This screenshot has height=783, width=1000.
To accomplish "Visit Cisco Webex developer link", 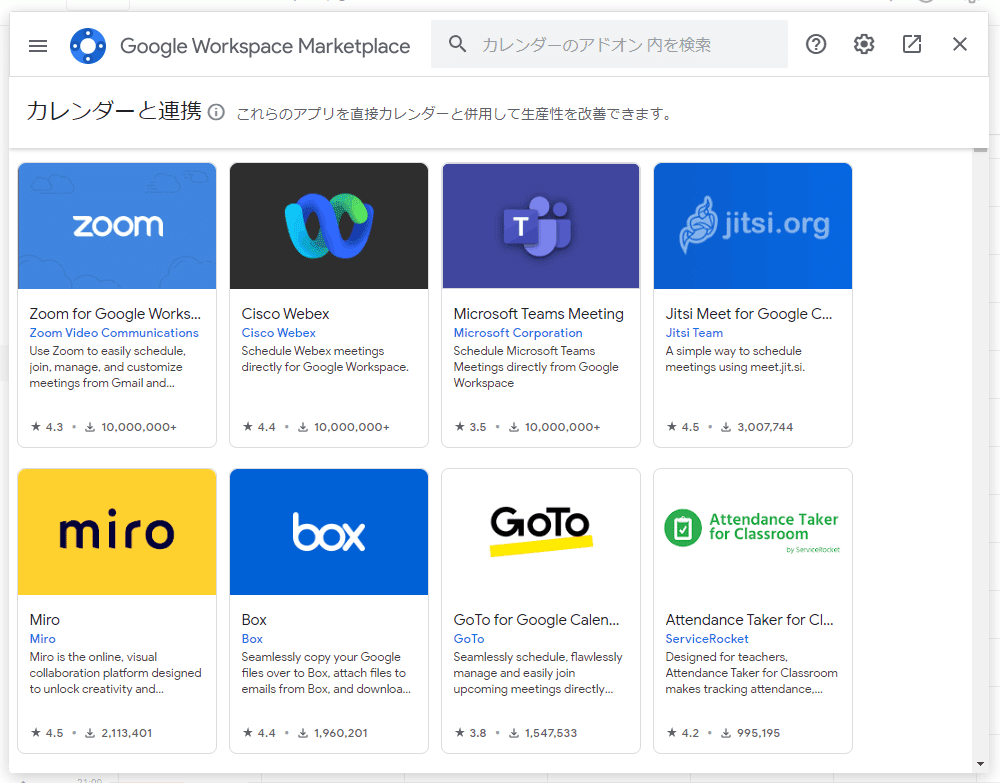I will tap(279, 333).
